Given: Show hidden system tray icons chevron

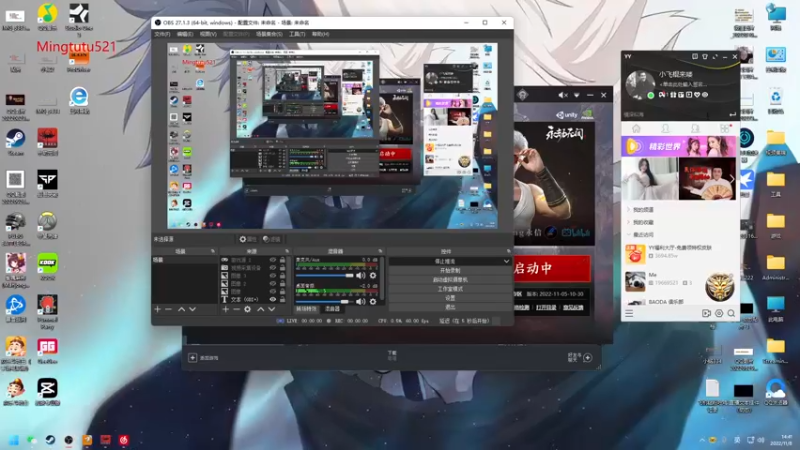Looking at the screenshot, I should (702, 440).
